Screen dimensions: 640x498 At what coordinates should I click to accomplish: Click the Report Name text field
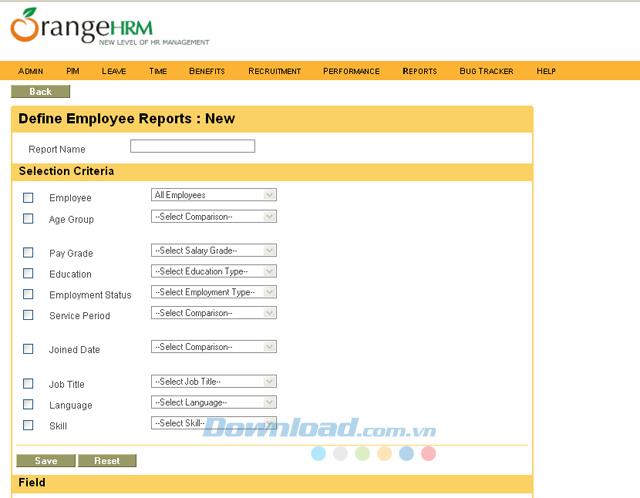(192, 146)
